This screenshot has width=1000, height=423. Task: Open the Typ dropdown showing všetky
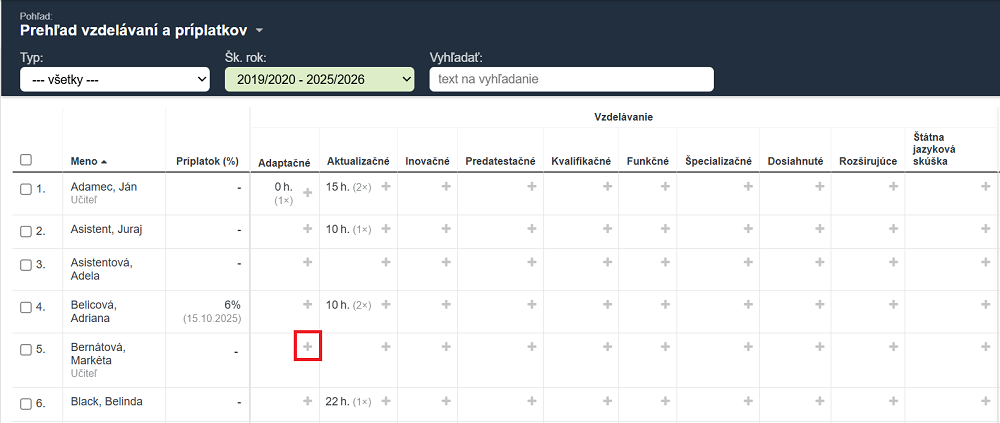115,80
